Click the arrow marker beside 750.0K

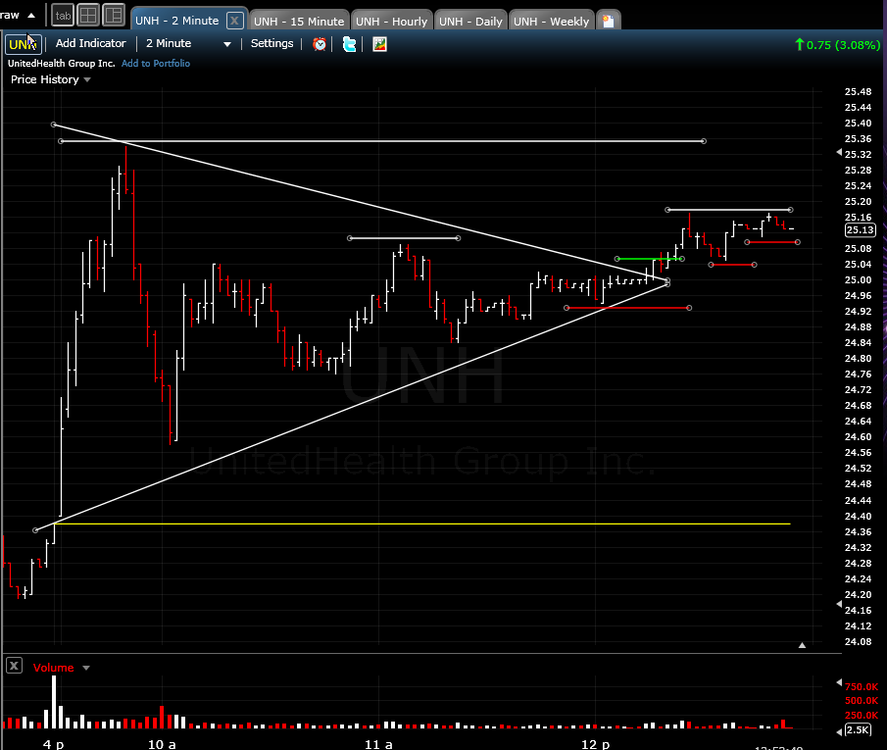pyautogui.click(x=839, y=683)
